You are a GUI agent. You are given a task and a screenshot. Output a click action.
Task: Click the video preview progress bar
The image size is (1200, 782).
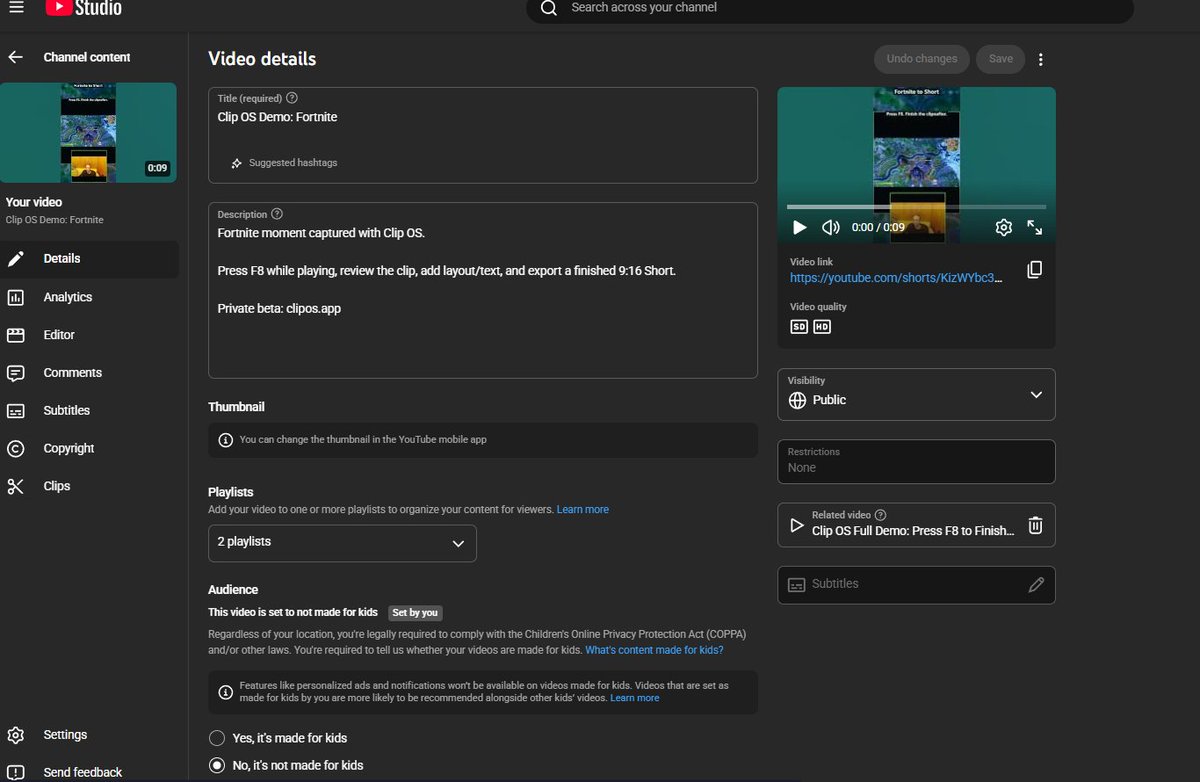916,207
